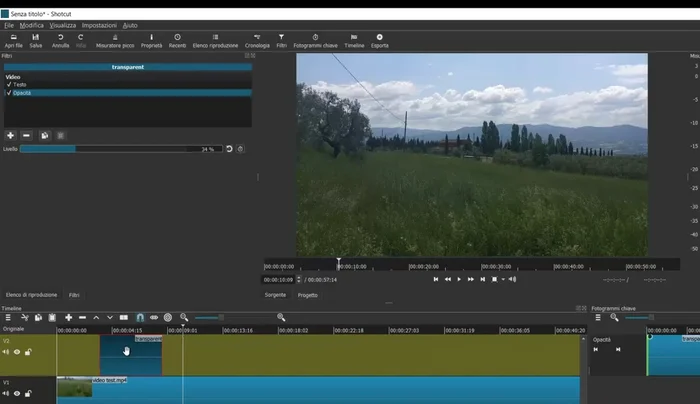700x404 pixels.
Task: Open the Fotogrammi chiave toolbar item
Action: coord(315,41)
